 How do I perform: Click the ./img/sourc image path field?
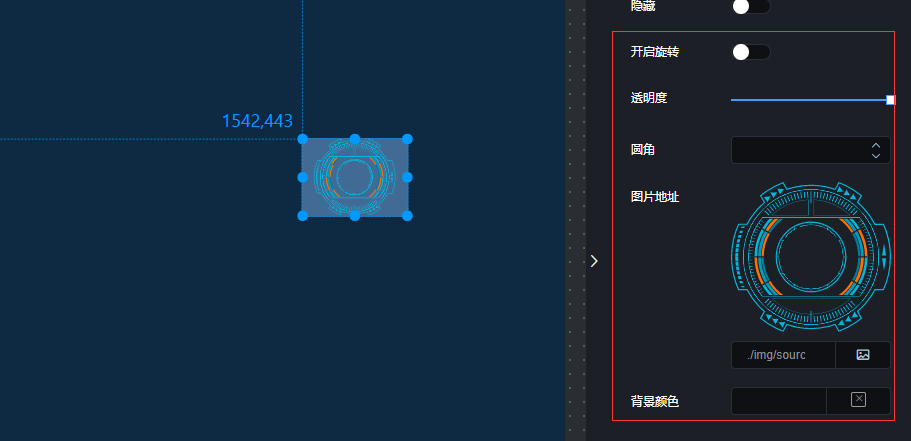(783, 355)
